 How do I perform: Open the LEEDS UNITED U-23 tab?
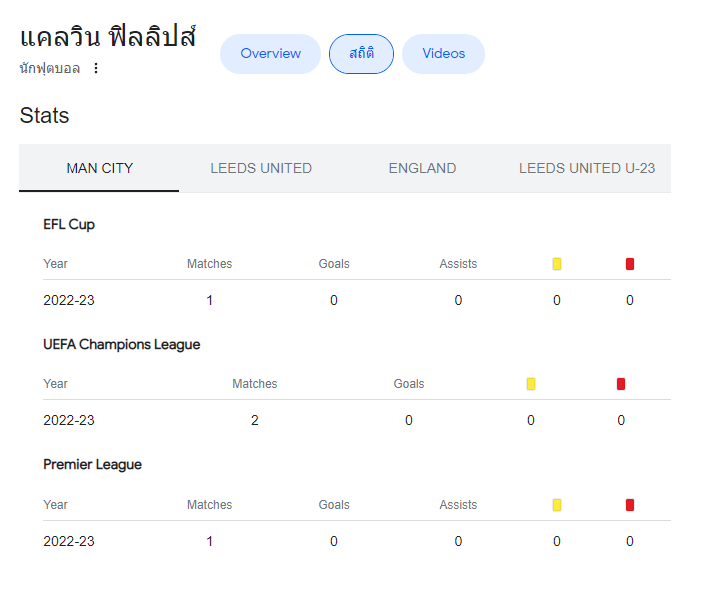pos(586,168)
